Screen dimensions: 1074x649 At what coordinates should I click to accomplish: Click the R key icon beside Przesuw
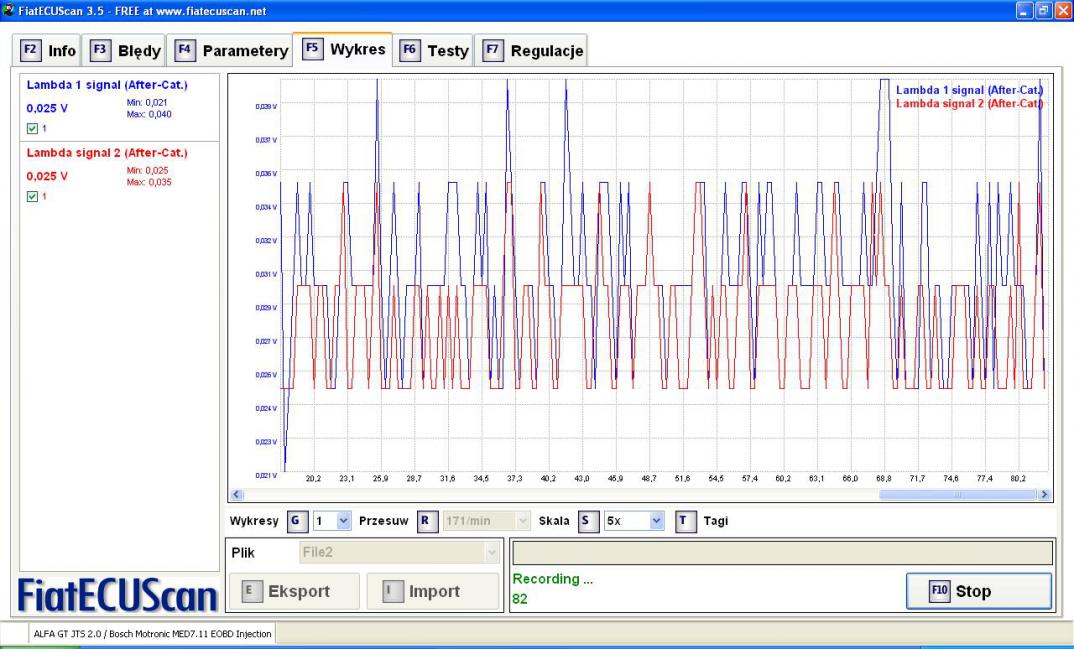point(426,521)
